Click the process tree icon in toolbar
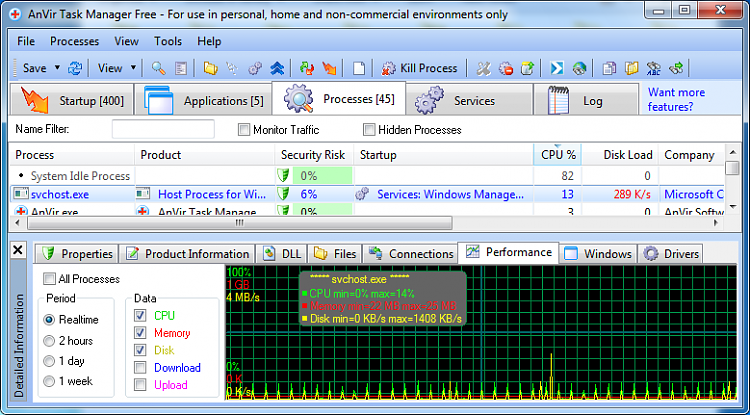Screen dimensions: 750x415 click(x=232, y=68)
